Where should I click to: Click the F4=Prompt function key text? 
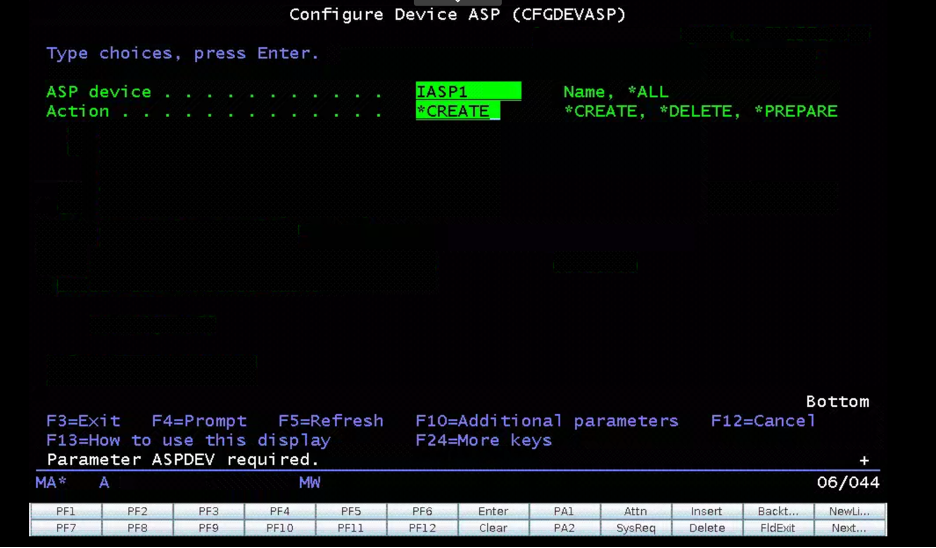[x=199, y=421]
